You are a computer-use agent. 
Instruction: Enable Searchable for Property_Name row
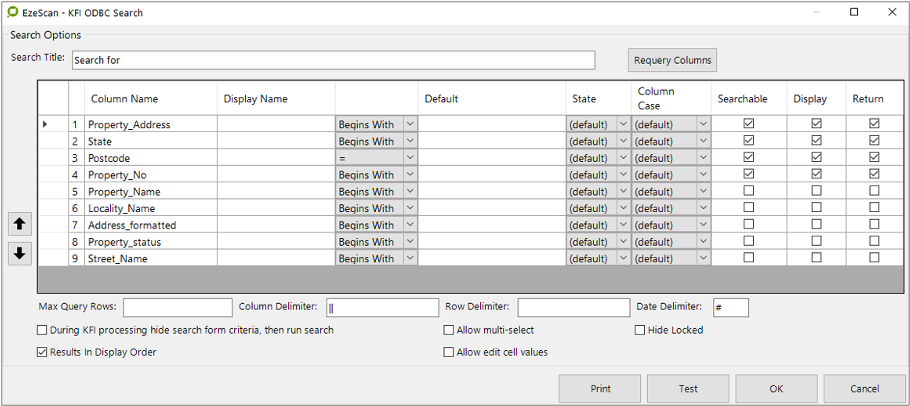[748, 191]
